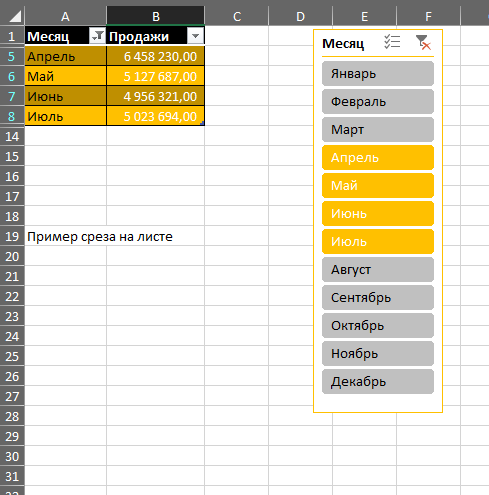Clear filter using the slicer funnel icon
The image size is (489, 495).
point(423,42)
